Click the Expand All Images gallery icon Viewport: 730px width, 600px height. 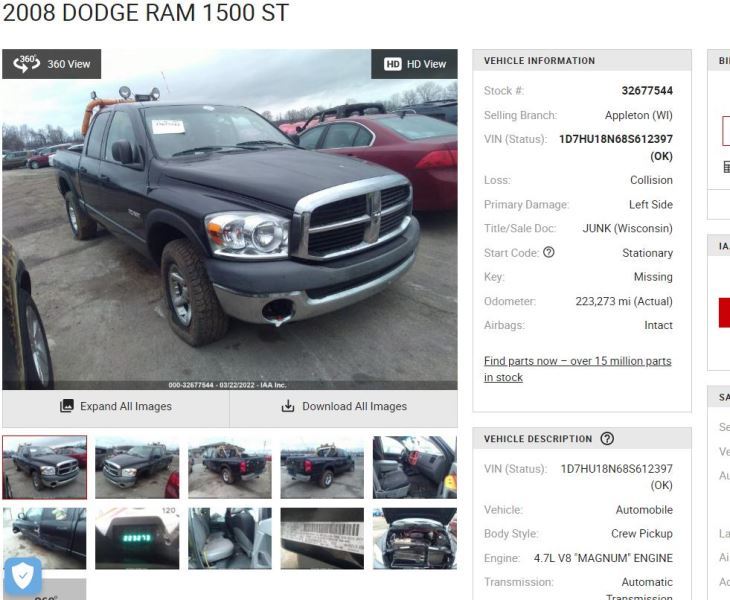coord(67,406)
